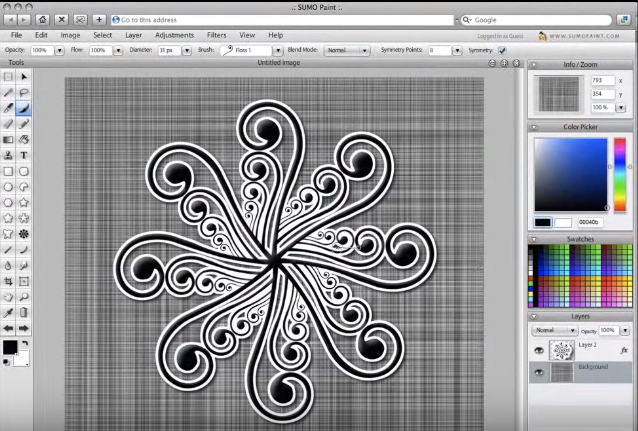
Task: Hide the Background layer via eye icon
Action: pos(538,372)
